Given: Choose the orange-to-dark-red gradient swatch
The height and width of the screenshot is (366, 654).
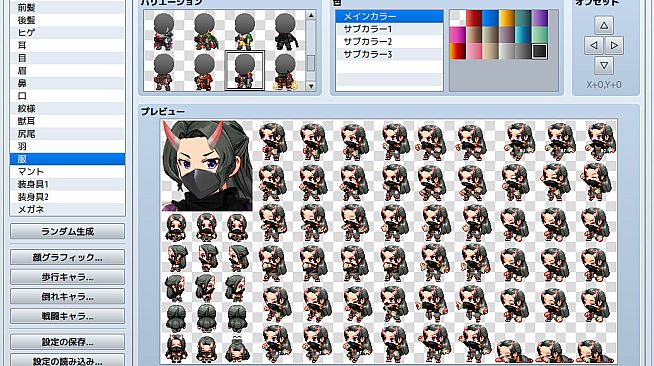Looking at the screenshot, I should point(458,51).
